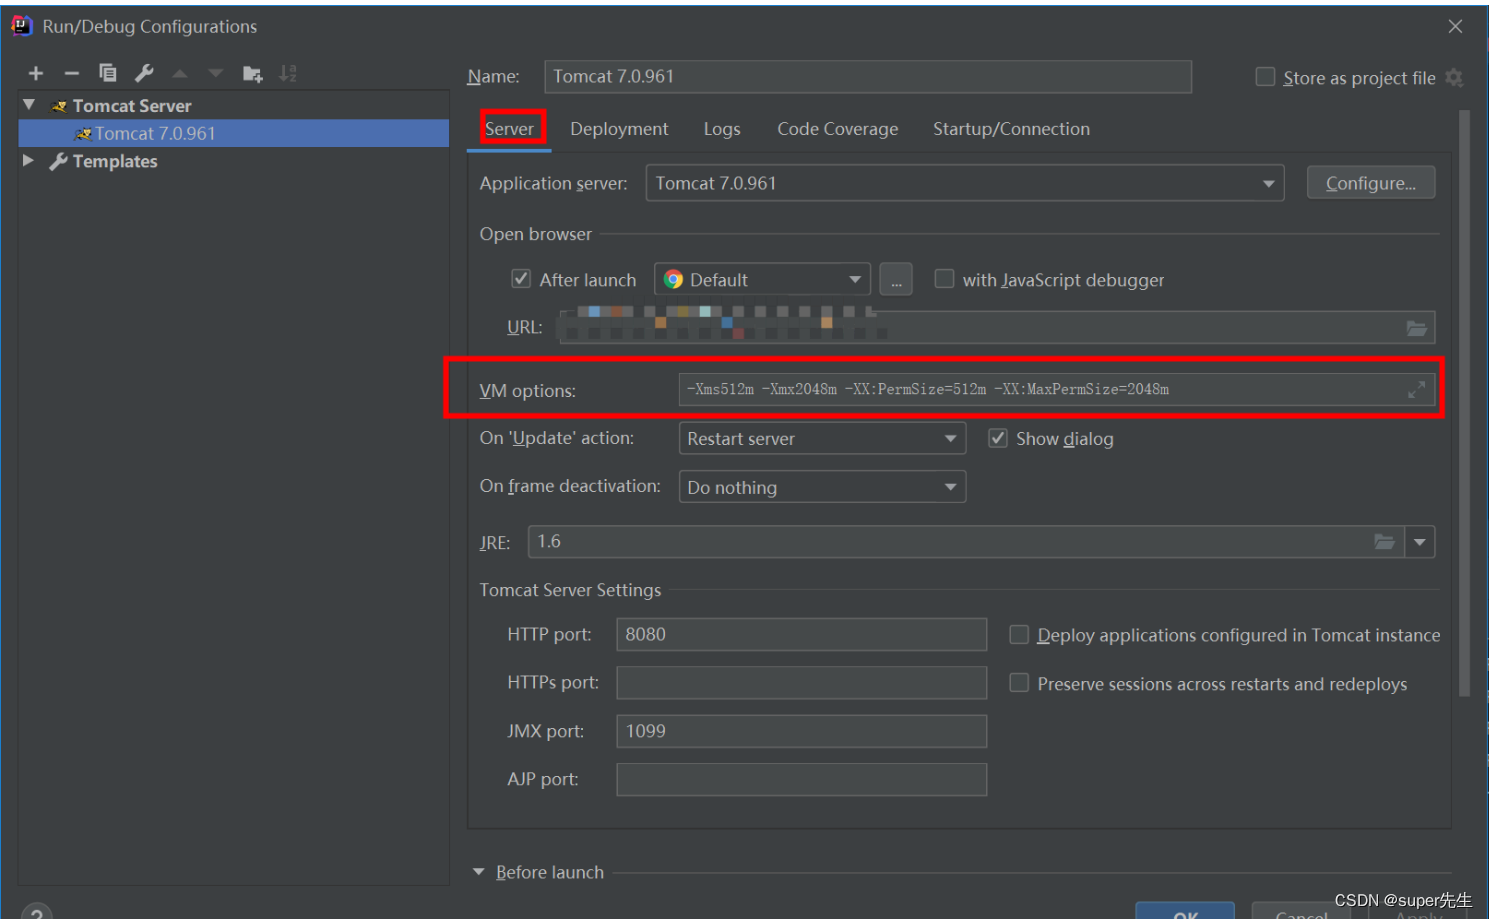Image resolution: width=1489 pixels, height=919 pixels.
Task: Click the URL input field
Action: coord(996,328)
